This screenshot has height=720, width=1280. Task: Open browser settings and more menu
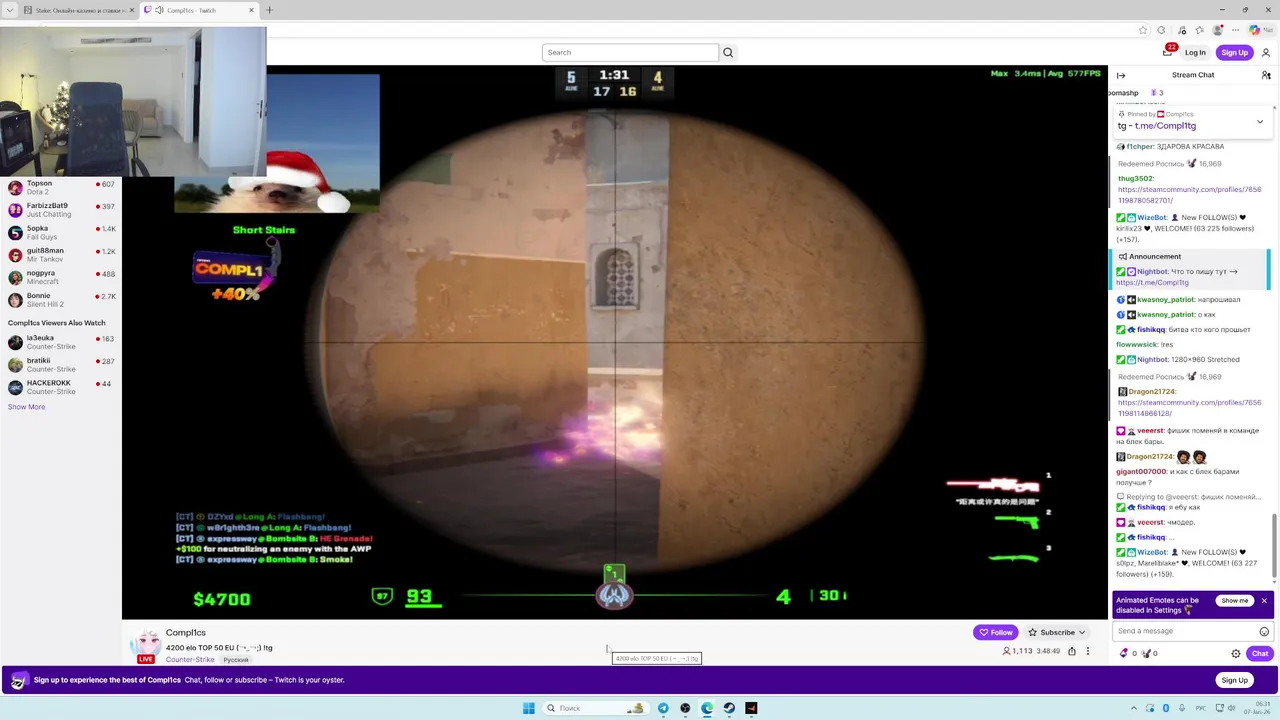point(1236,30)
